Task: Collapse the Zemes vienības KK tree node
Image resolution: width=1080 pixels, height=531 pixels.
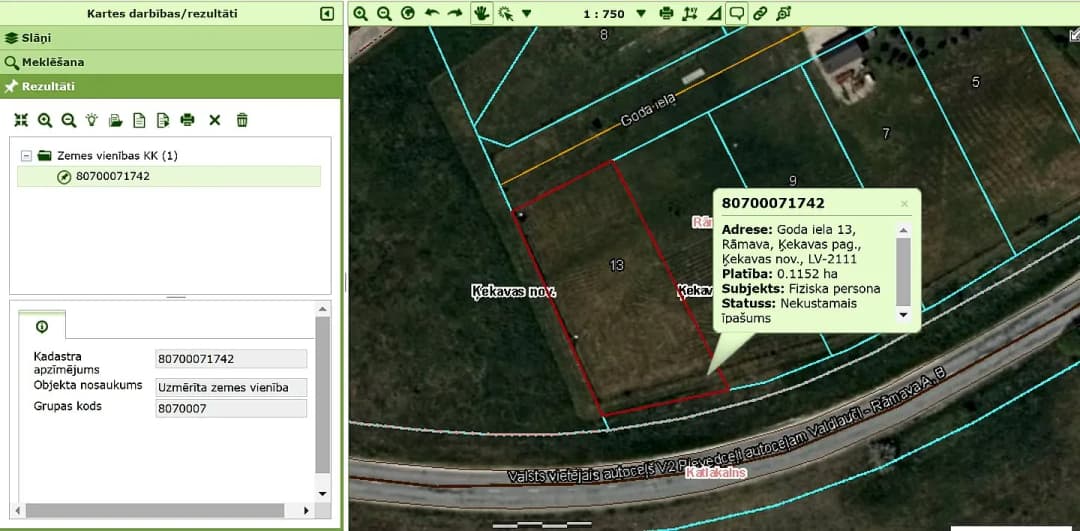Action: [26, 156]
